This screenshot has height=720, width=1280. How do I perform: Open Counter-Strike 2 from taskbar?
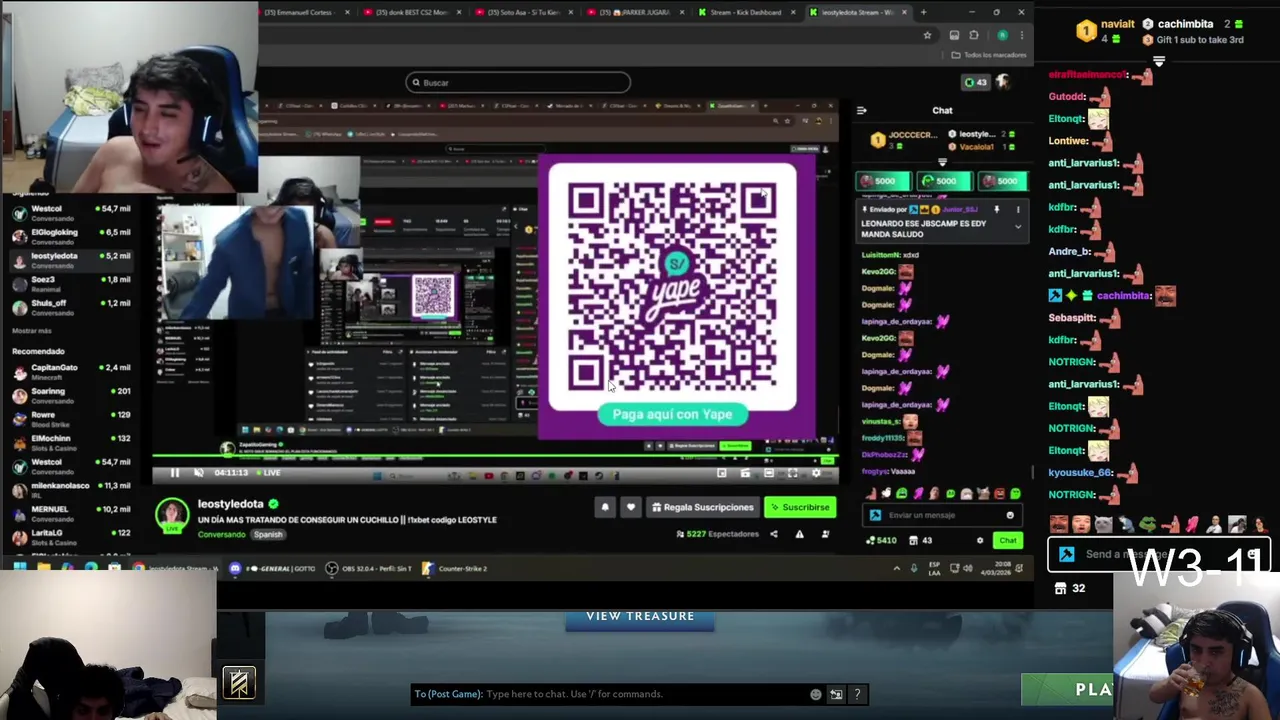click(x=454, y=569)
